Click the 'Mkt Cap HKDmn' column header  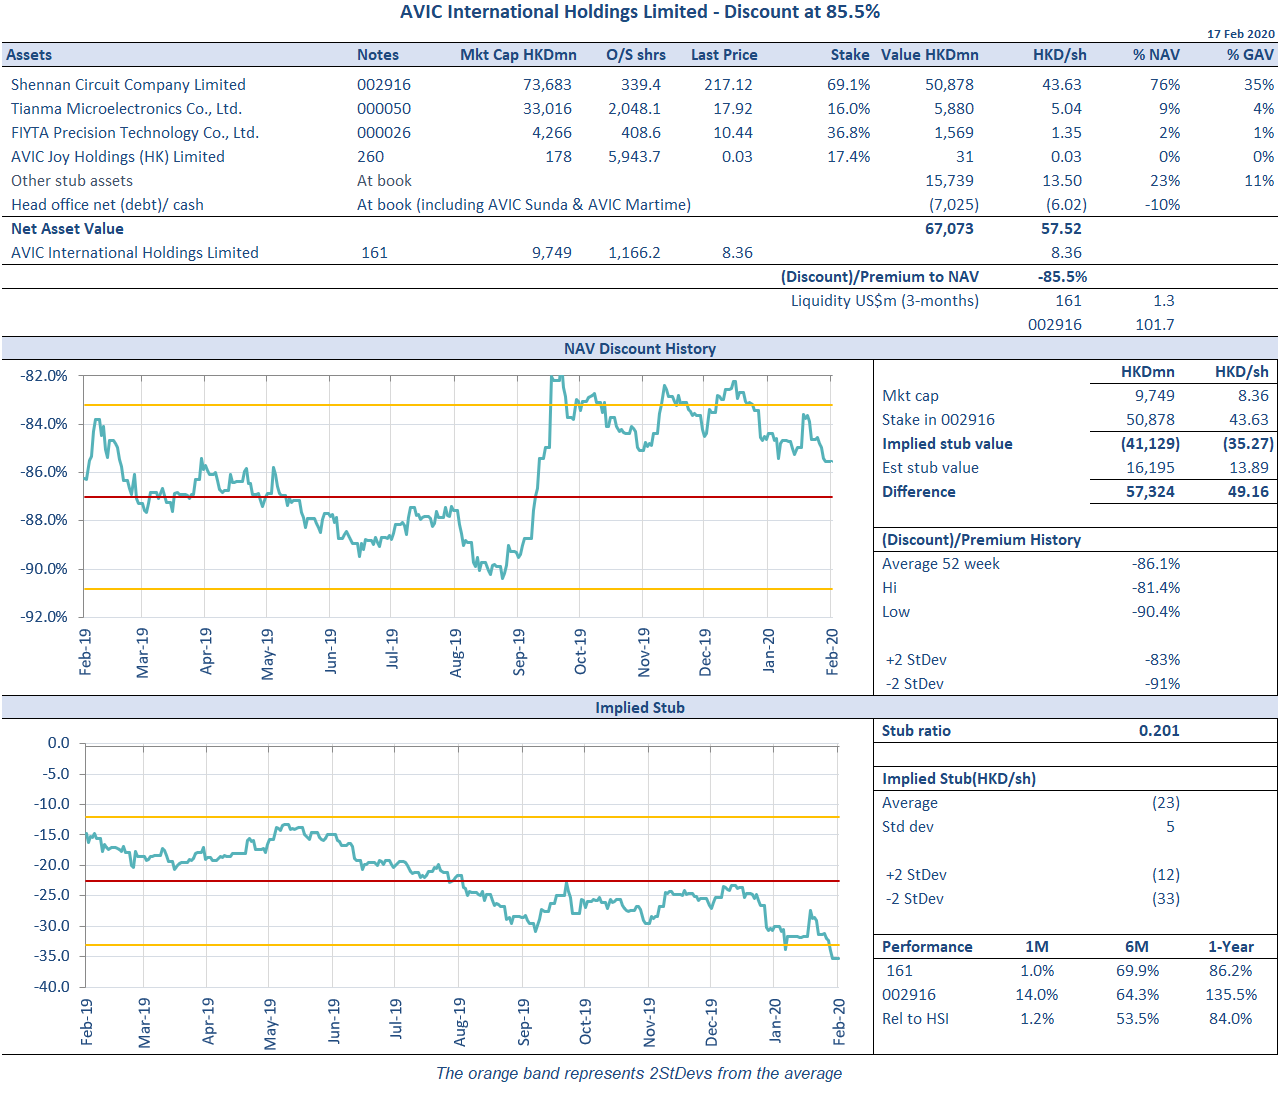518,55
